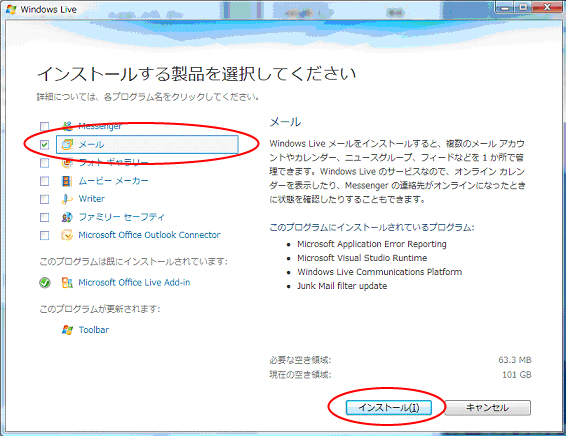Click the Toolbar program icon

coord(67,330)
